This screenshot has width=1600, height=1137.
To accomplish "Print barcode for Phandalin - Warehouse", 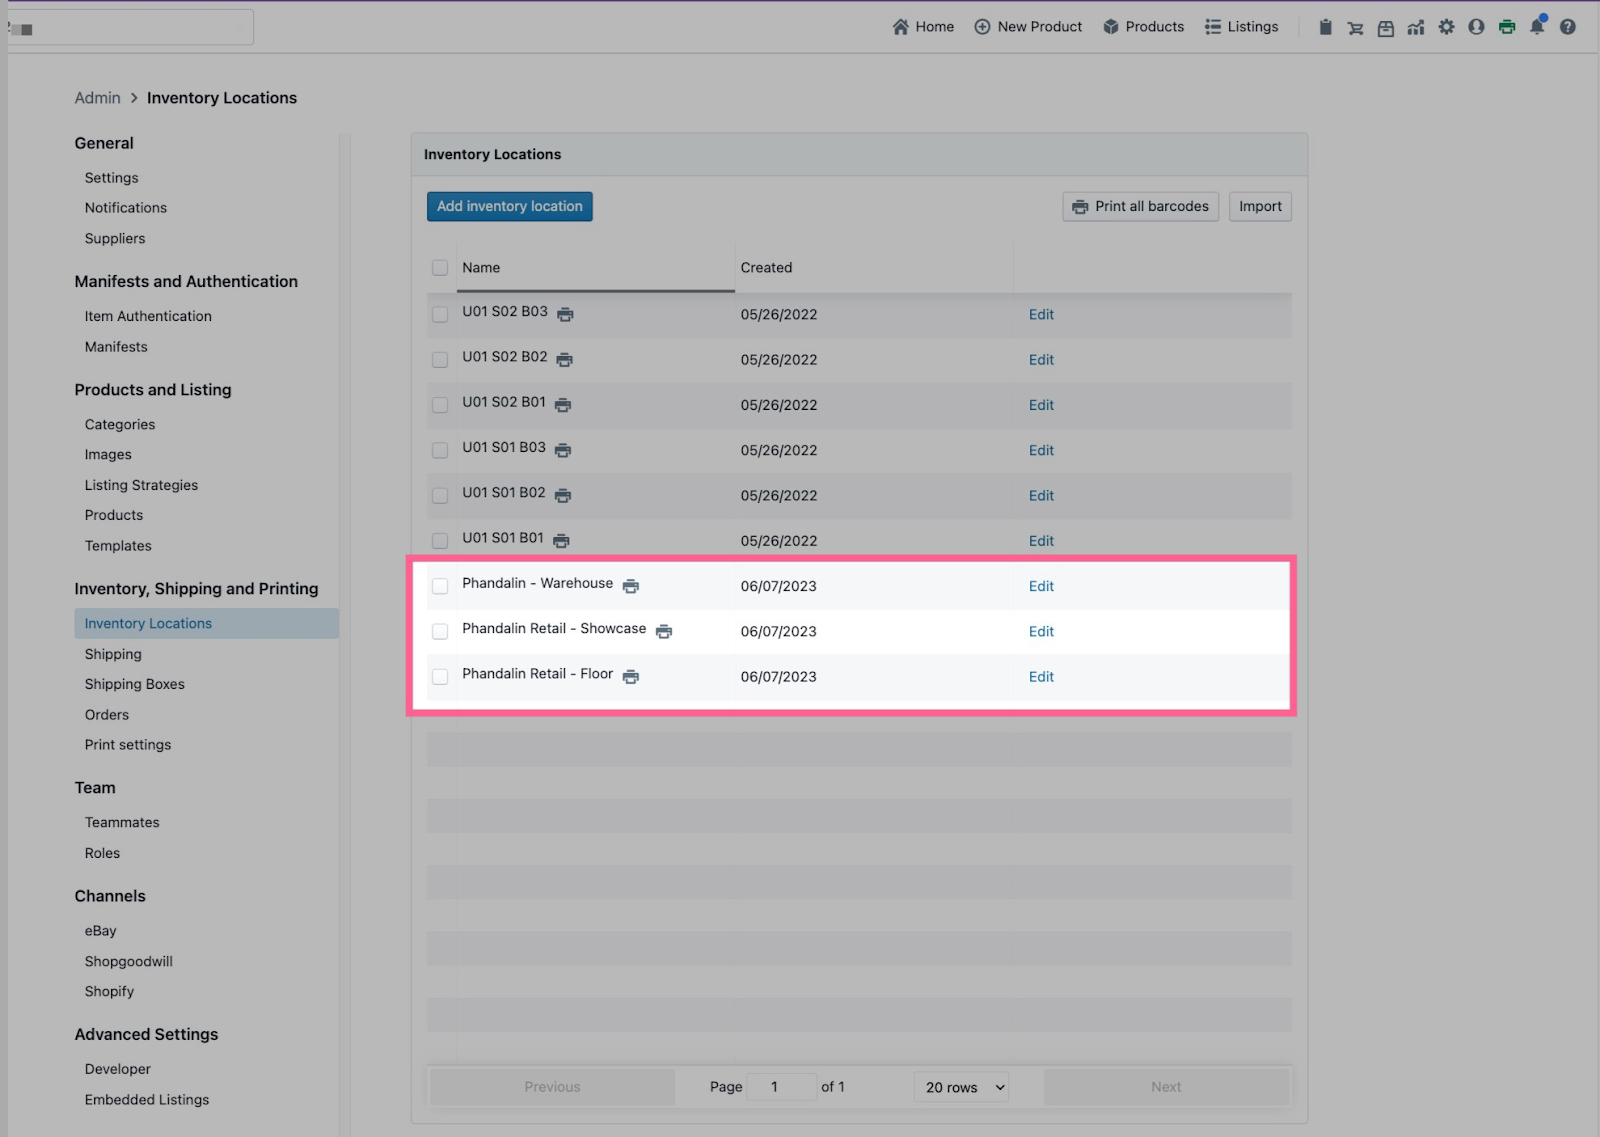I will [x=631, y=586].
